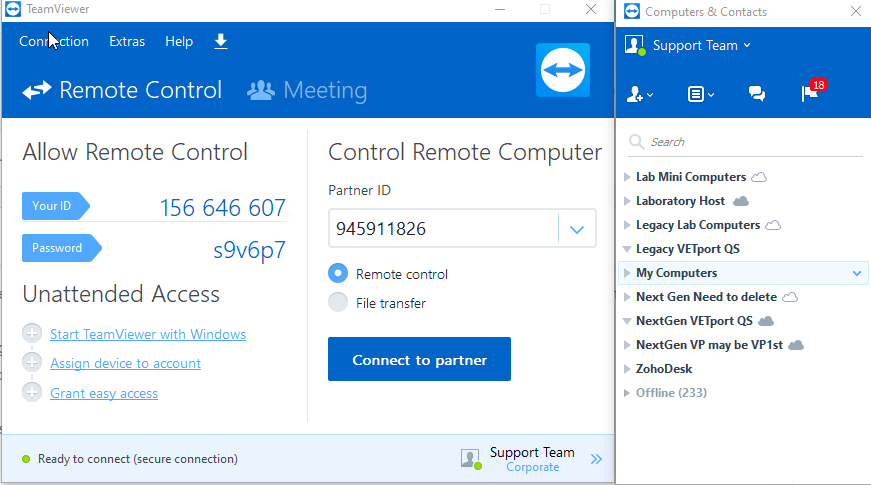Collapse the NextGen VETport QS group
Viewport: 871px width, 485px height.
click(627, 321)
